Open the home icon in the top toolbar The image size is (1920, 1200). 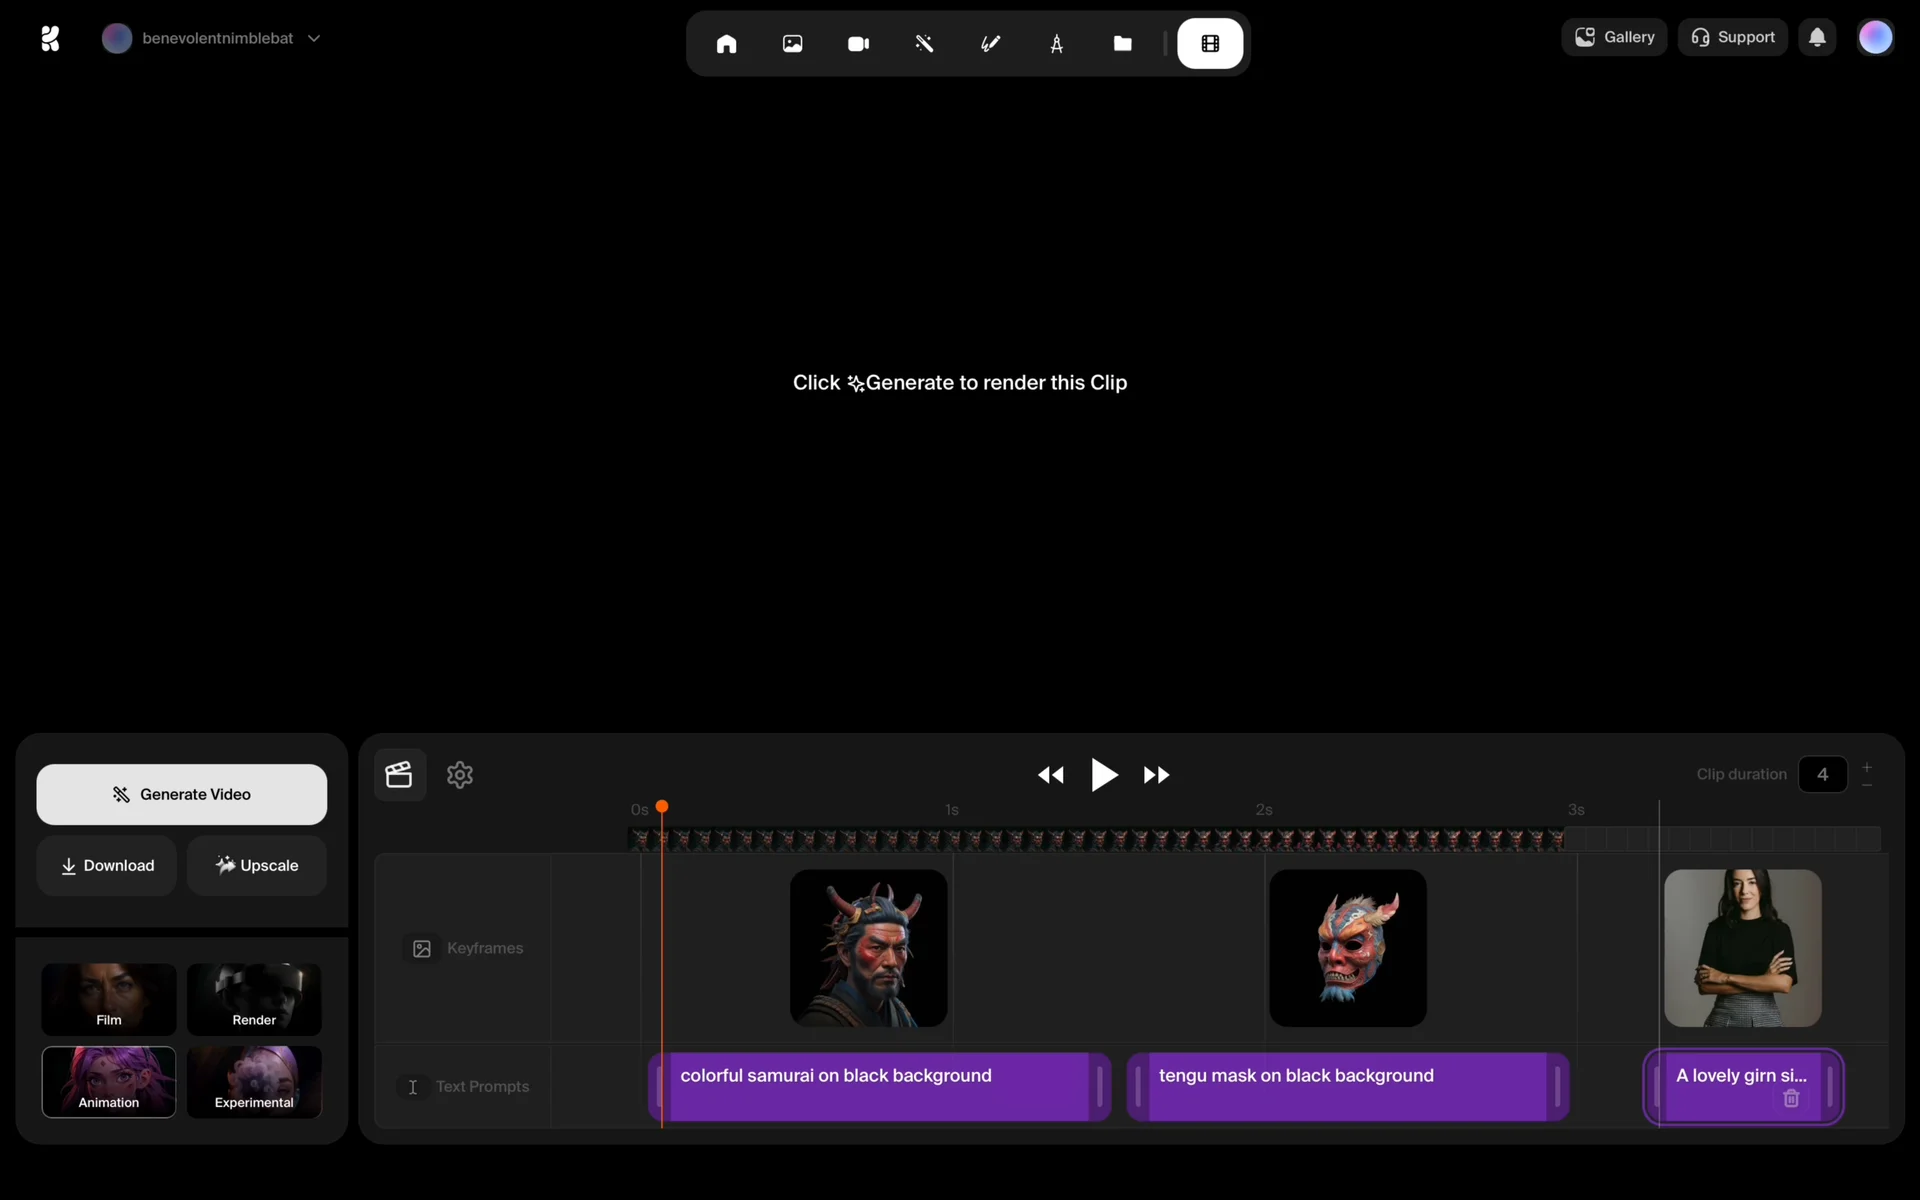726,44
